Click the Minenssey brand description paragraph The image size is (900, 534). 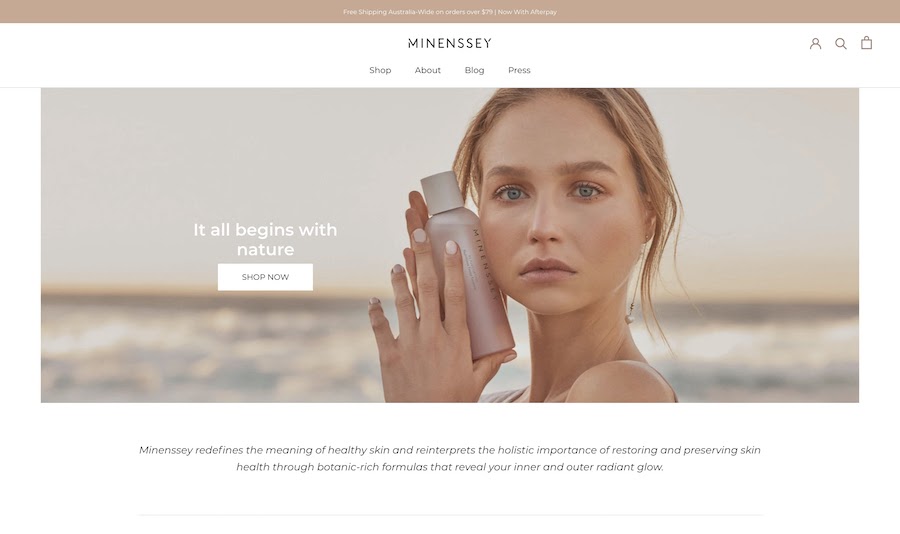(450, 458)
